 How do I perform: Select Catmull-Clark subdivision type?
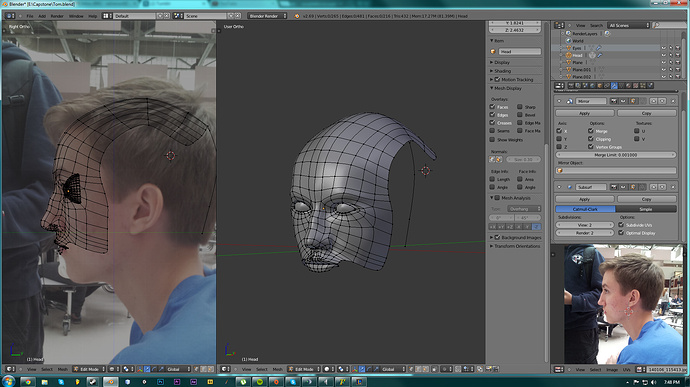[x=585, y=209]
